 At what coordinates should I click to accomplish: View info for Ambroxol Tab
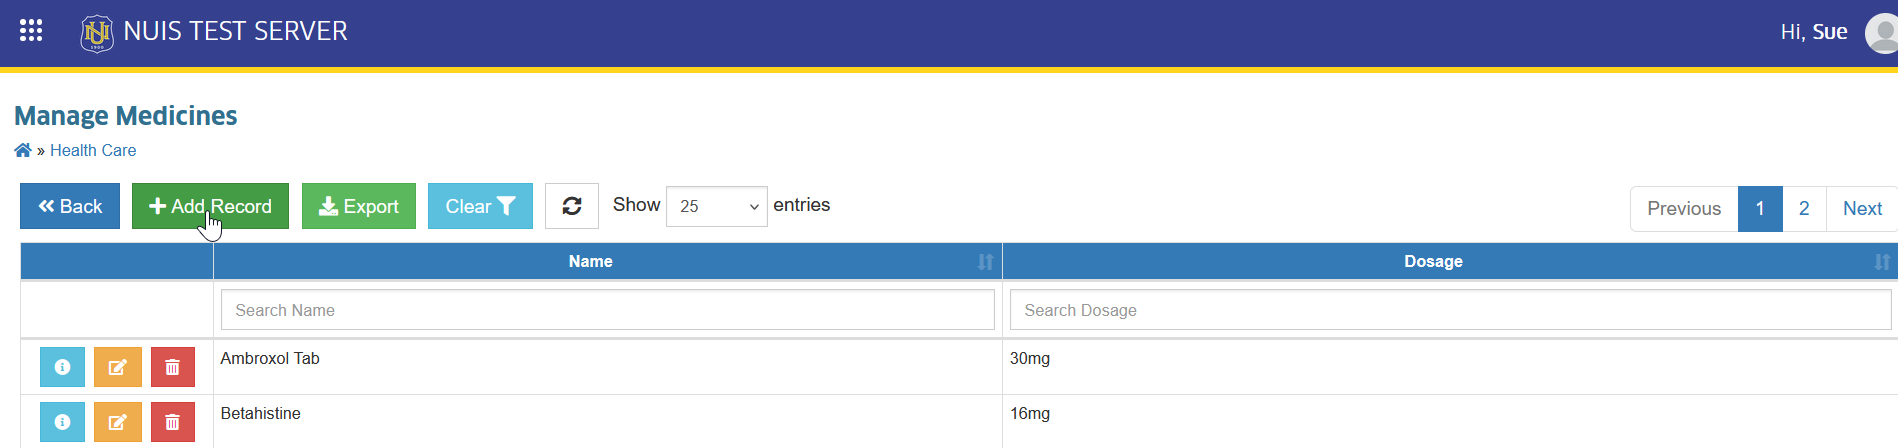coord(62,367)
